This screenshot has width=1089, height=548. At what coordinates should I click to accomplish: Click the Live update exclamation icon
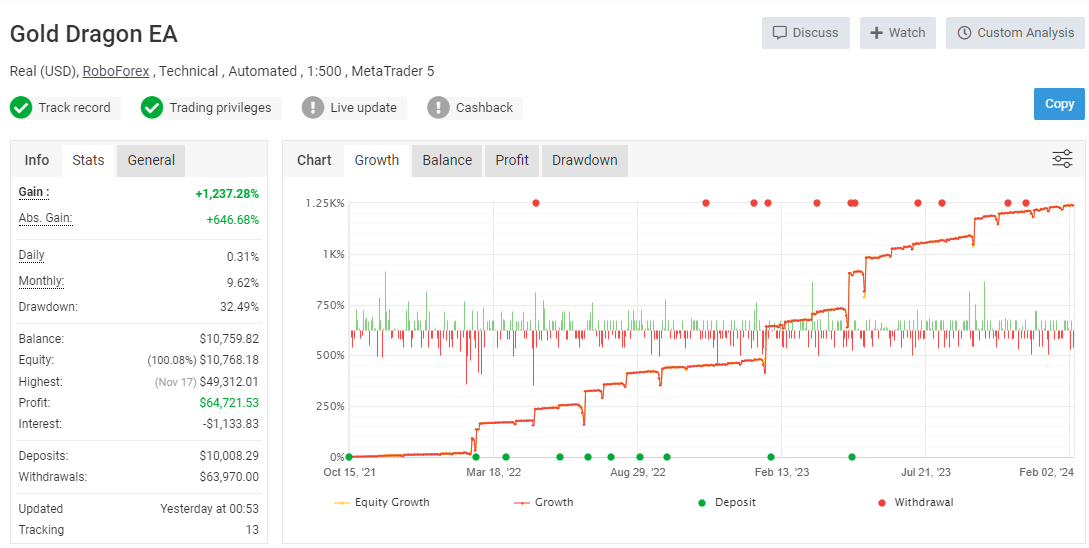coord(313,108)
